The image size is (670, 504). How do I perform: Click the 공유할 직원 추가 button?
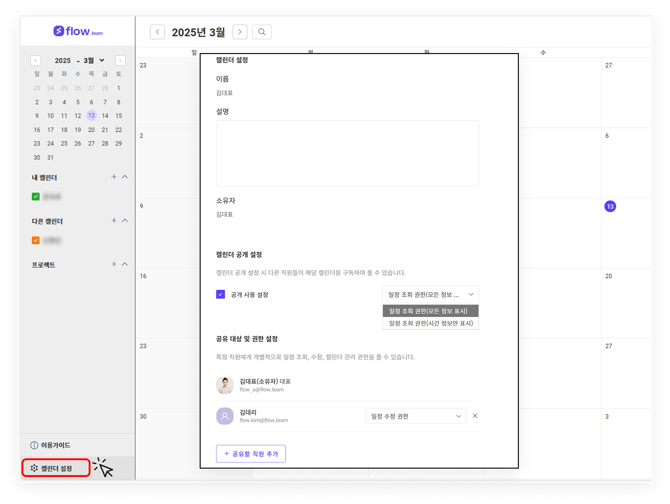coord(251,454)
